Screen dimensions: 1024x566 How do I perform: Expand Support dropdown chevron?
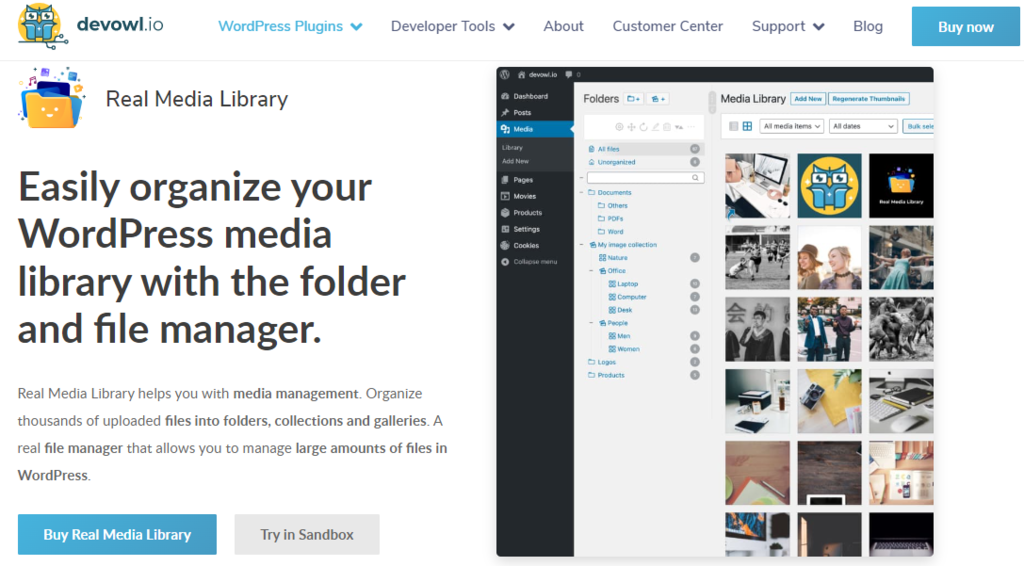tap(818, 27)
